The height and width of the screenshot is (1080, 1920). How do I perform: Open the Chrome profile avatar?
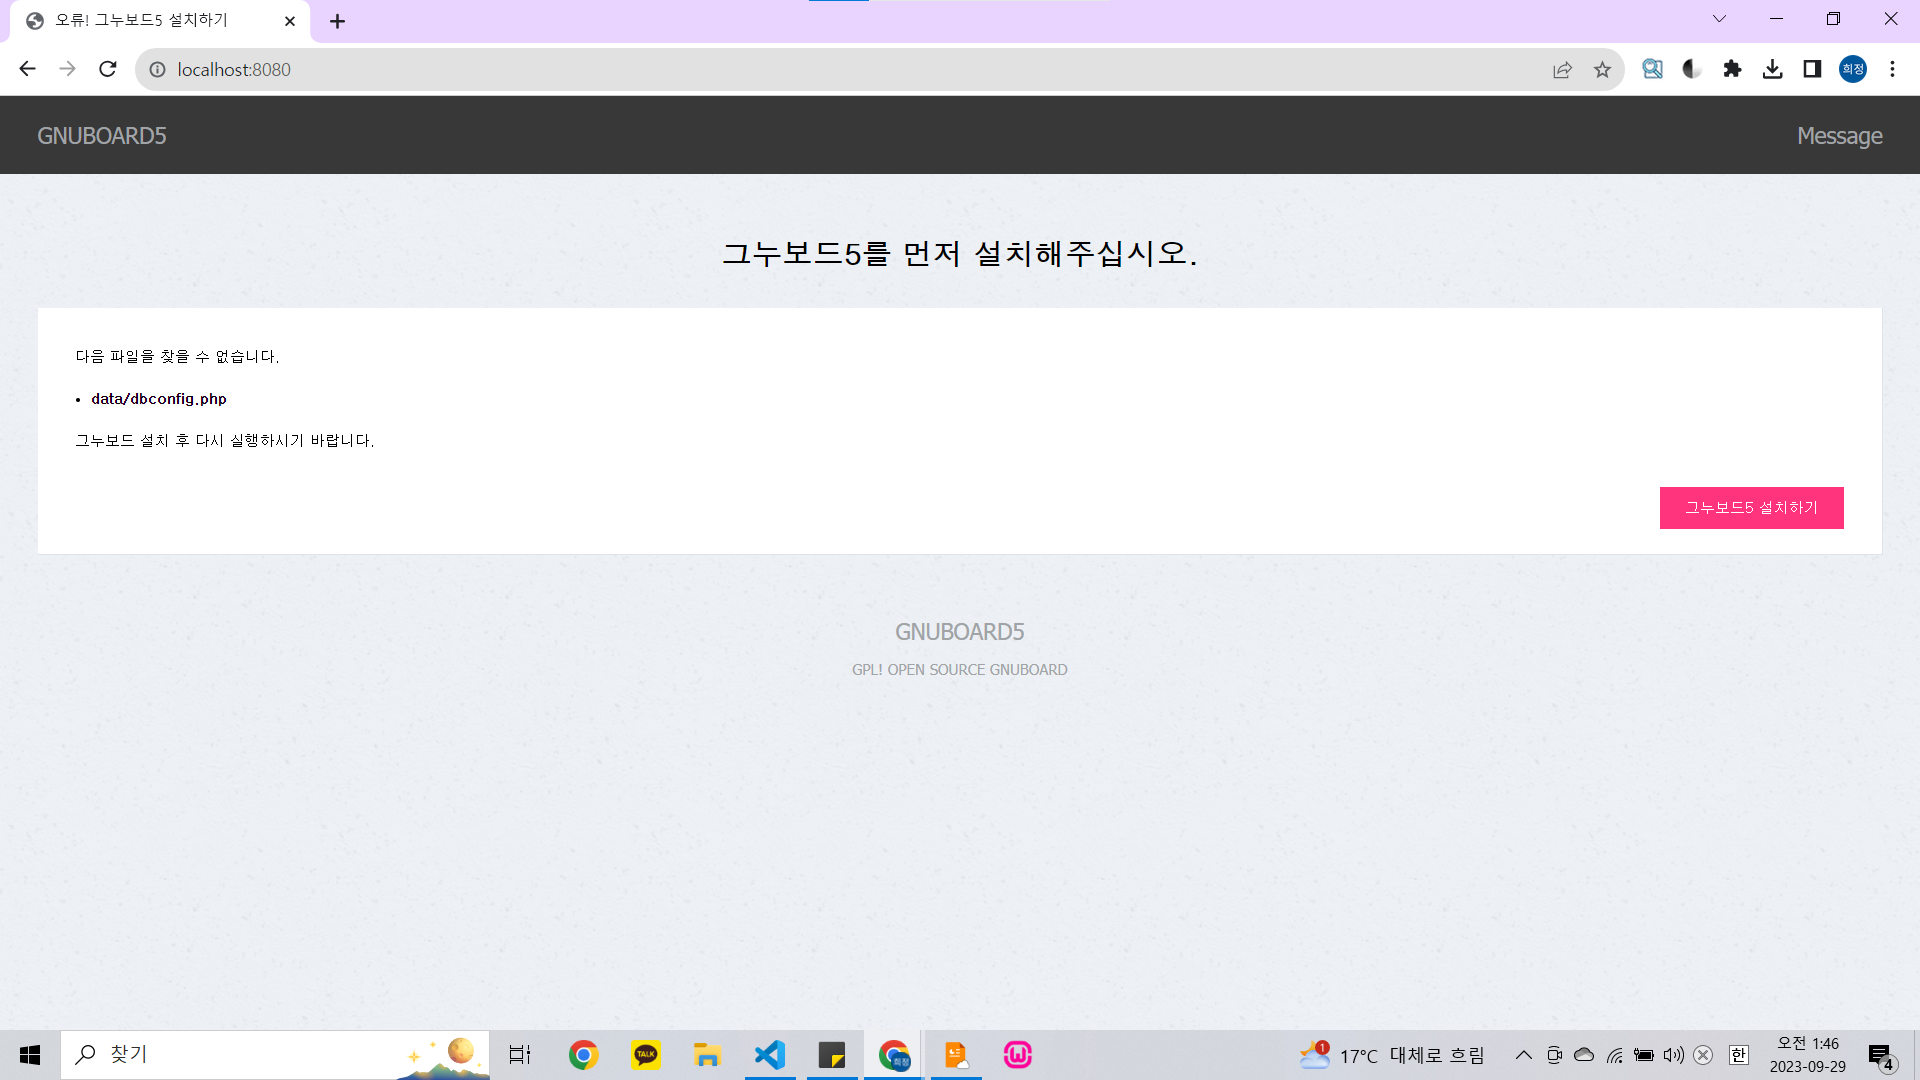[1853, 69]
